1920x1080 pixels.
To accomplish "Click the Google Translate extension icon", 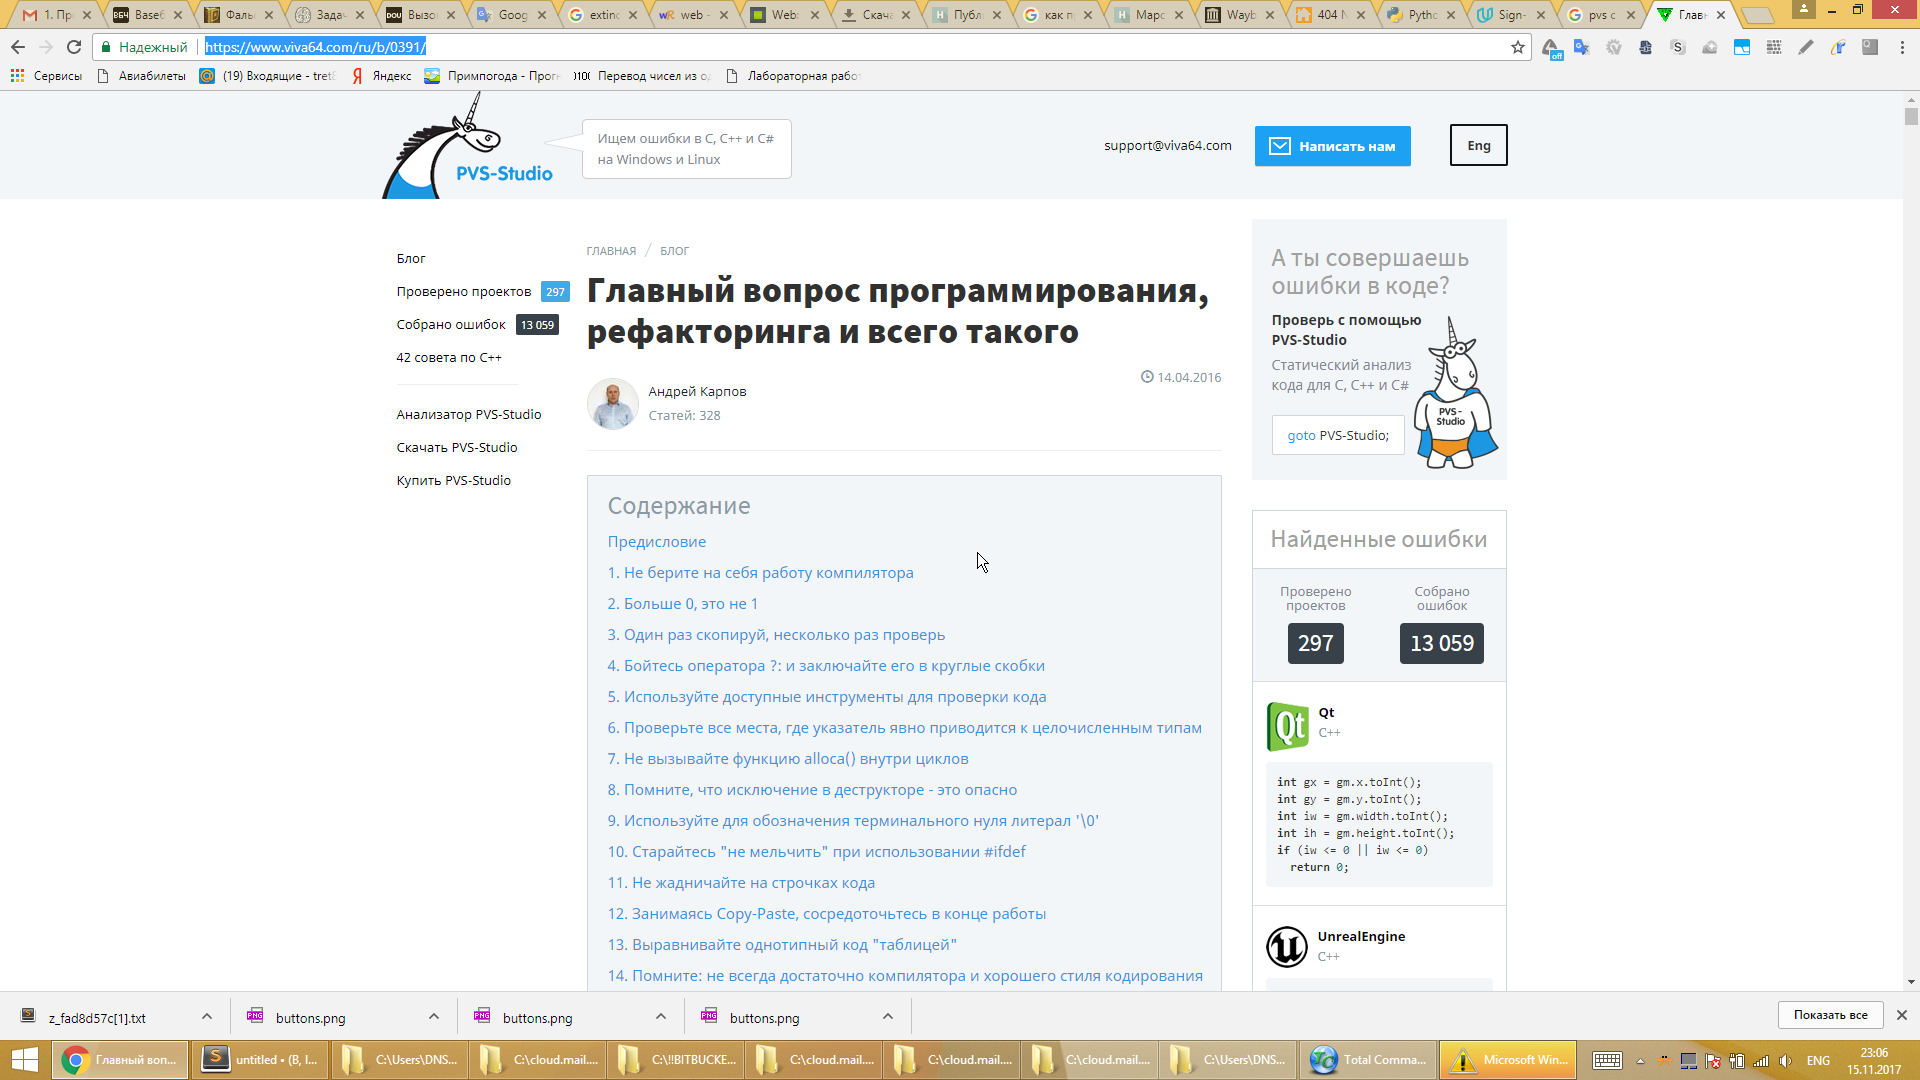I will (1581, 47).
